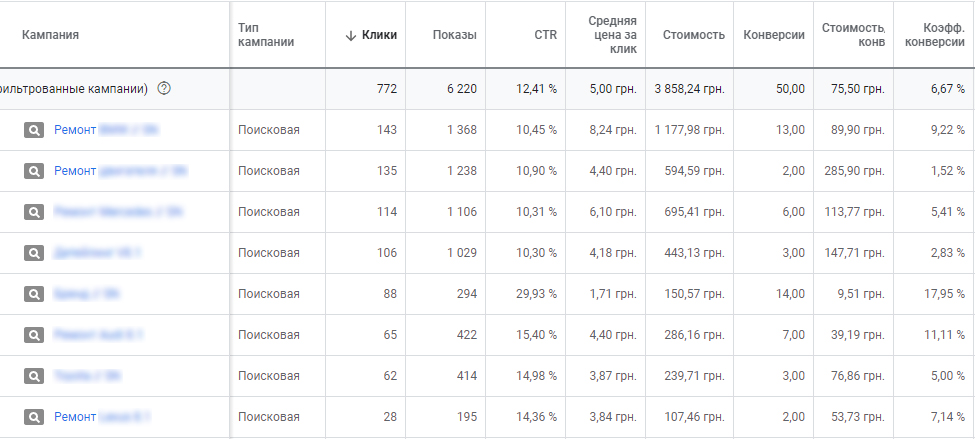Click the search icon in the 135 clicks row
Image resolution: width=975 pixels, height=439 pixels.
[x=34, y=171]
